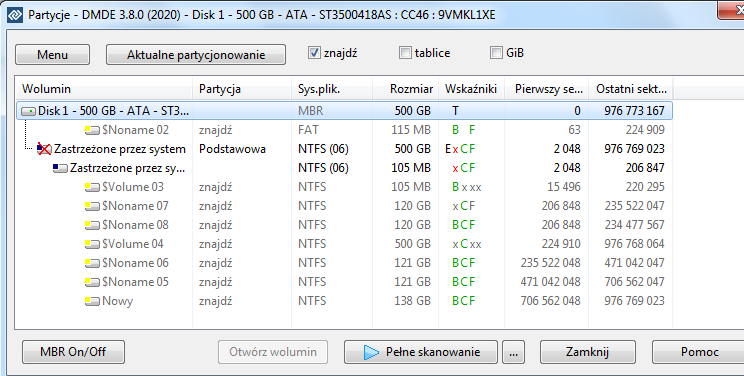The height and width of the screenshot is (376, 744).
Task: Click first sector value 15 496
Action: pyautogui.click(x=564, y=187)
